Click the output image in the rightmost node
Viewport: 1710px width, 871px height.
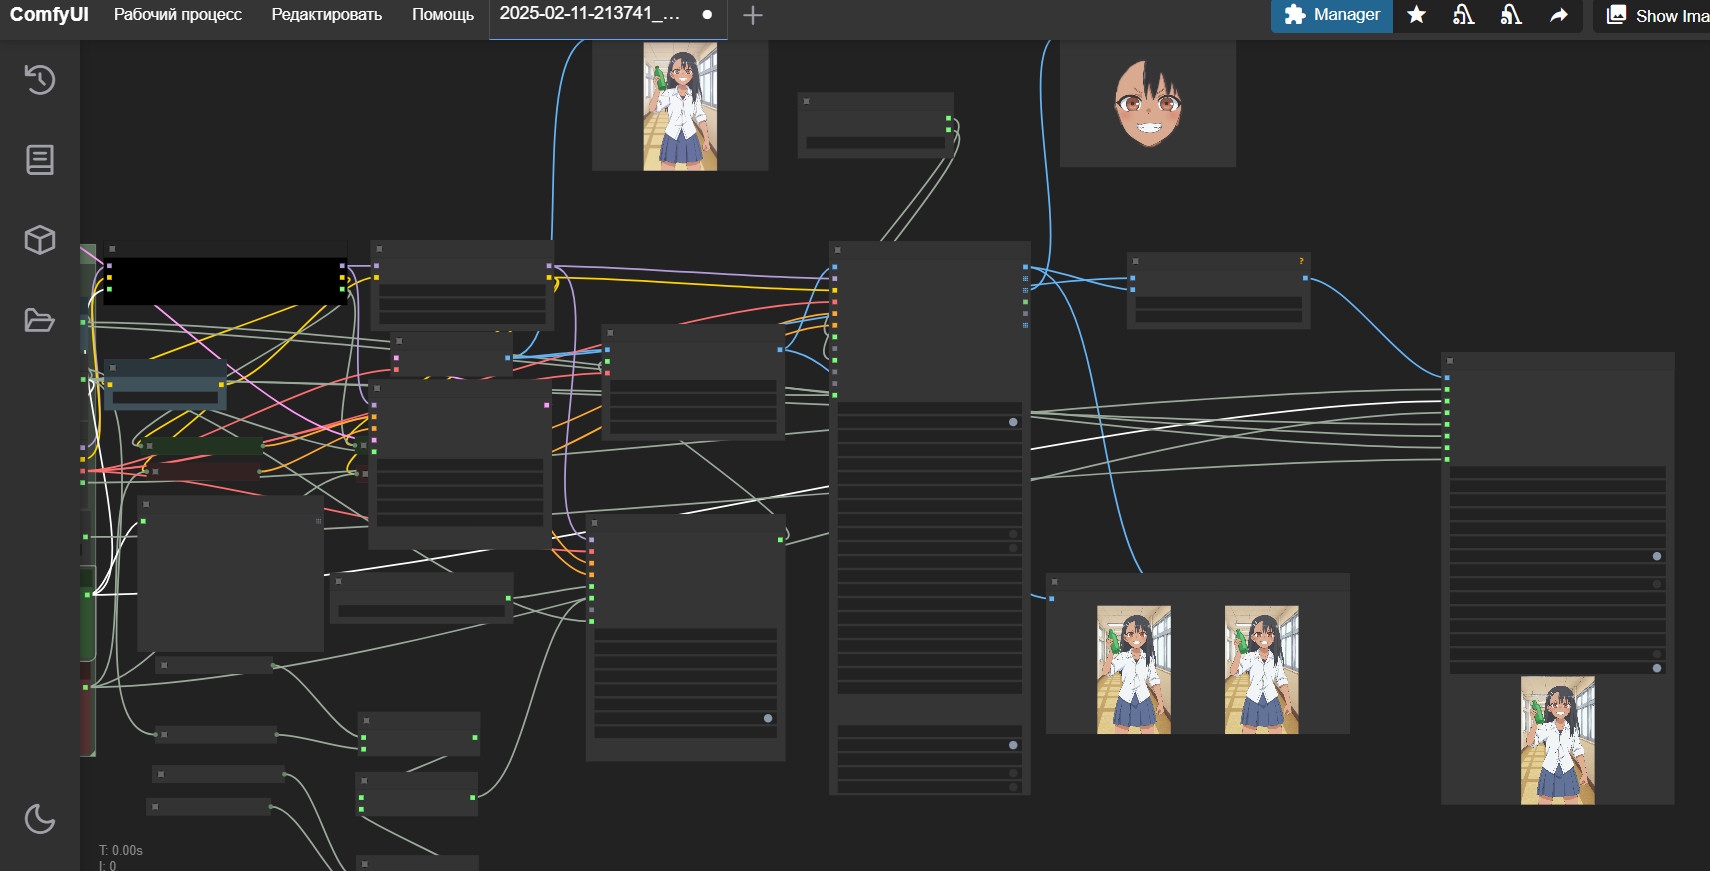tap(1558, 740)
